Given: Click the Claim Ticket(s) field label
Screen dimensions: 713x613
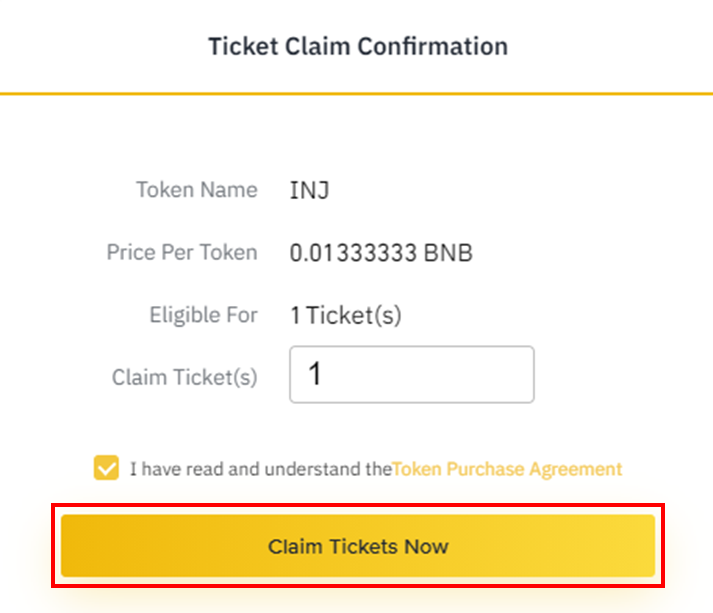Looking at the screenshot, I should pos(185,377).
